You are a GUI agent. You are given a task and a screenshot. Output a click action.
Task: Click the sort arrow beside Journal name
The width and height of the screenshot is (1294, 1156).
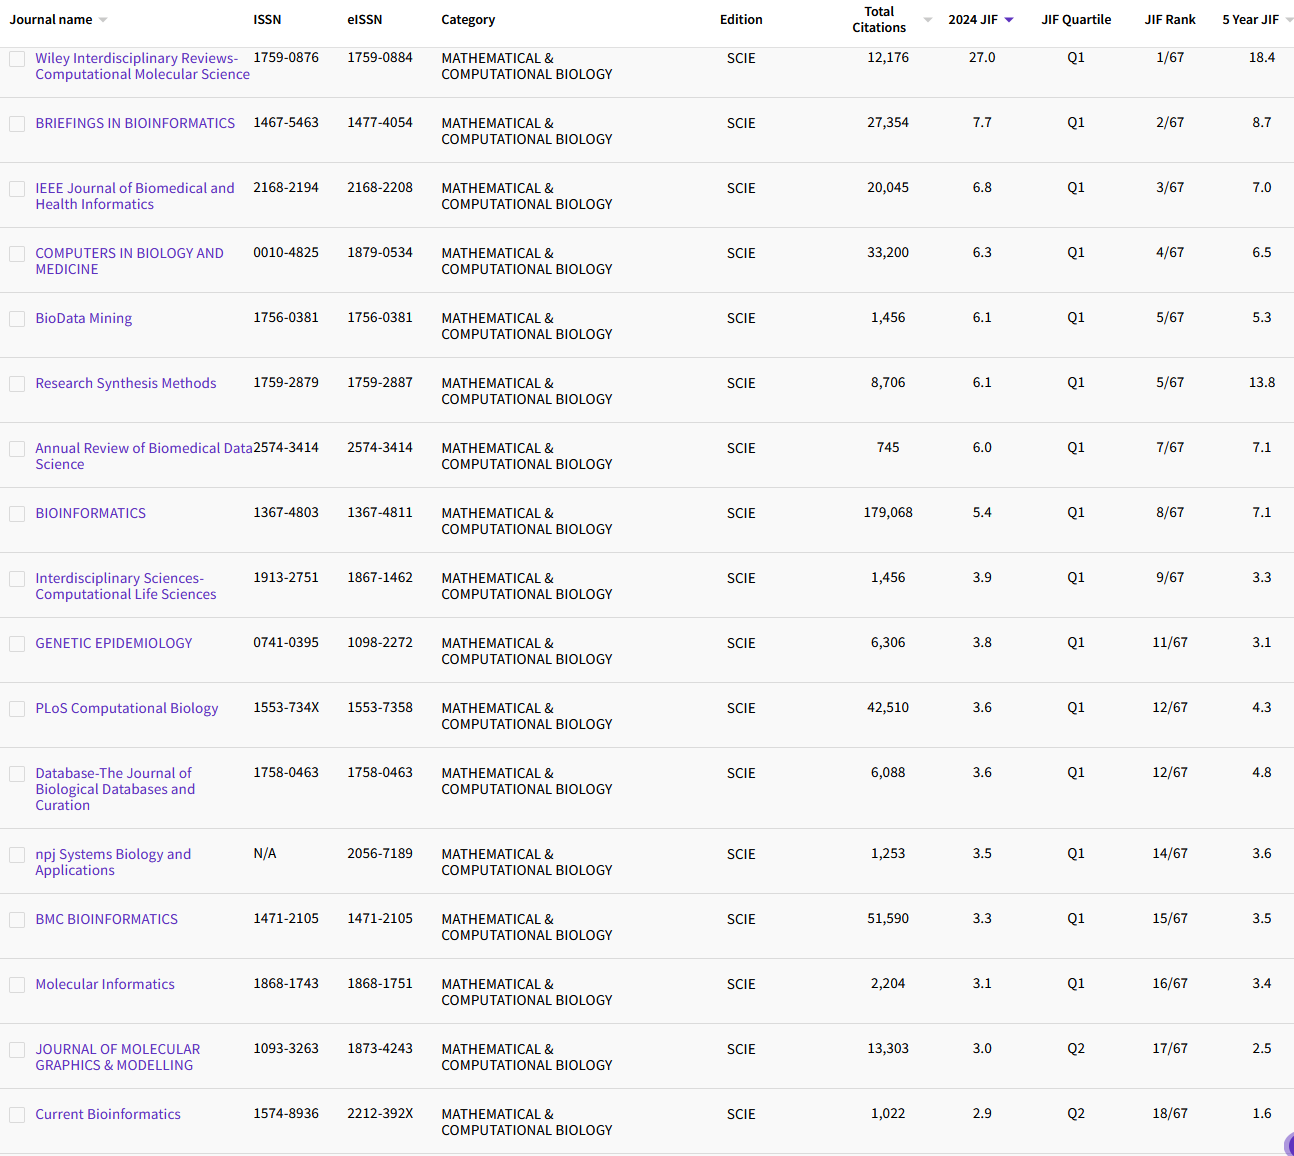pyautogui.click(x=103, y=20)
